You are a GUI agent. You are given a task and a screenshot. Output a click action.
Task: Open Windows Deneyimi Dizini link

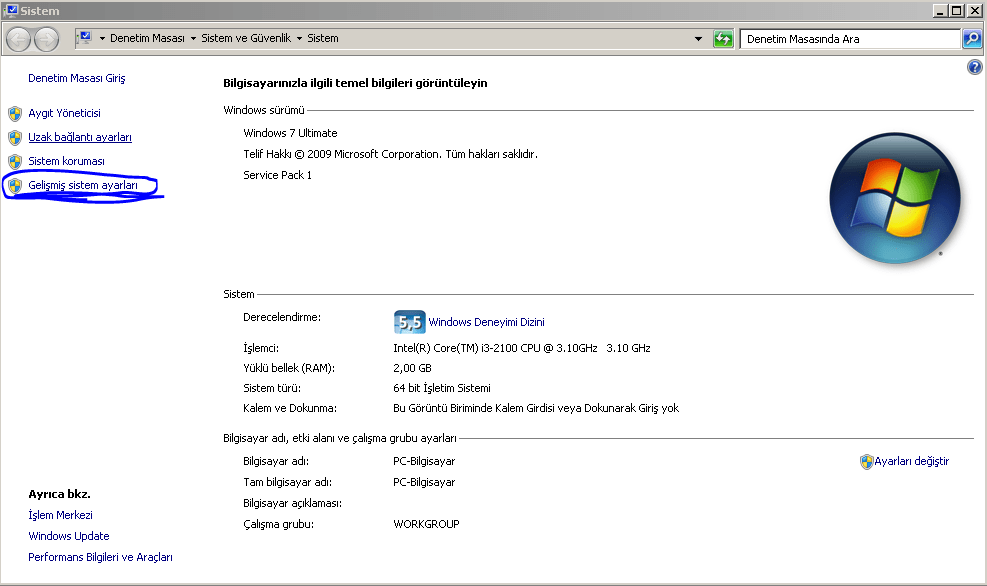487,322
